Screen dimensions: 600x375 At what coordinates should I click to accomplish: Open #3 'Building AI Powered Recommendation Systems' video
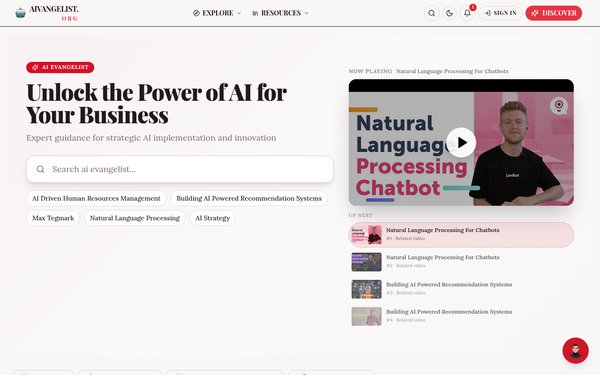tap(461, 289)
